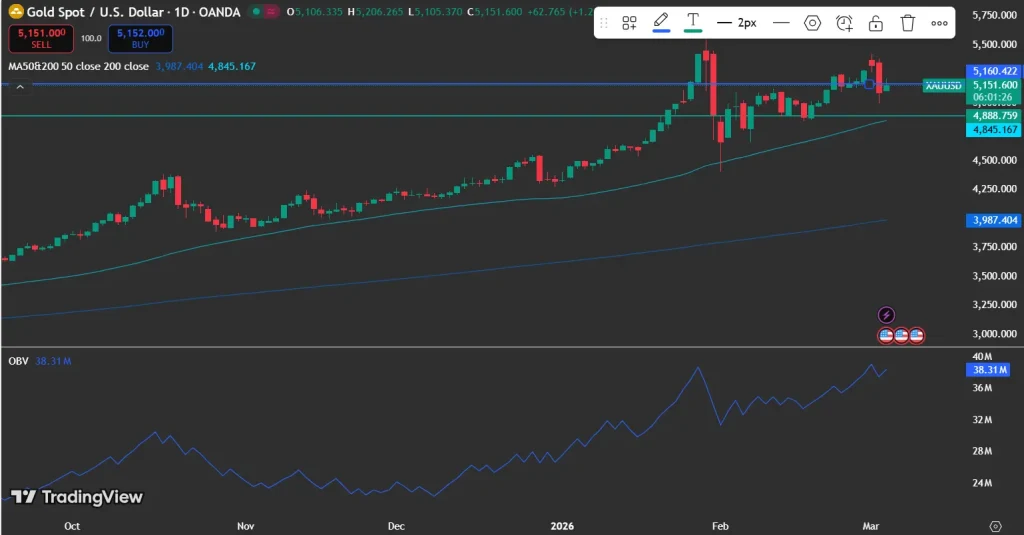Select the MA50&200 indicator legend

point(78,67)
